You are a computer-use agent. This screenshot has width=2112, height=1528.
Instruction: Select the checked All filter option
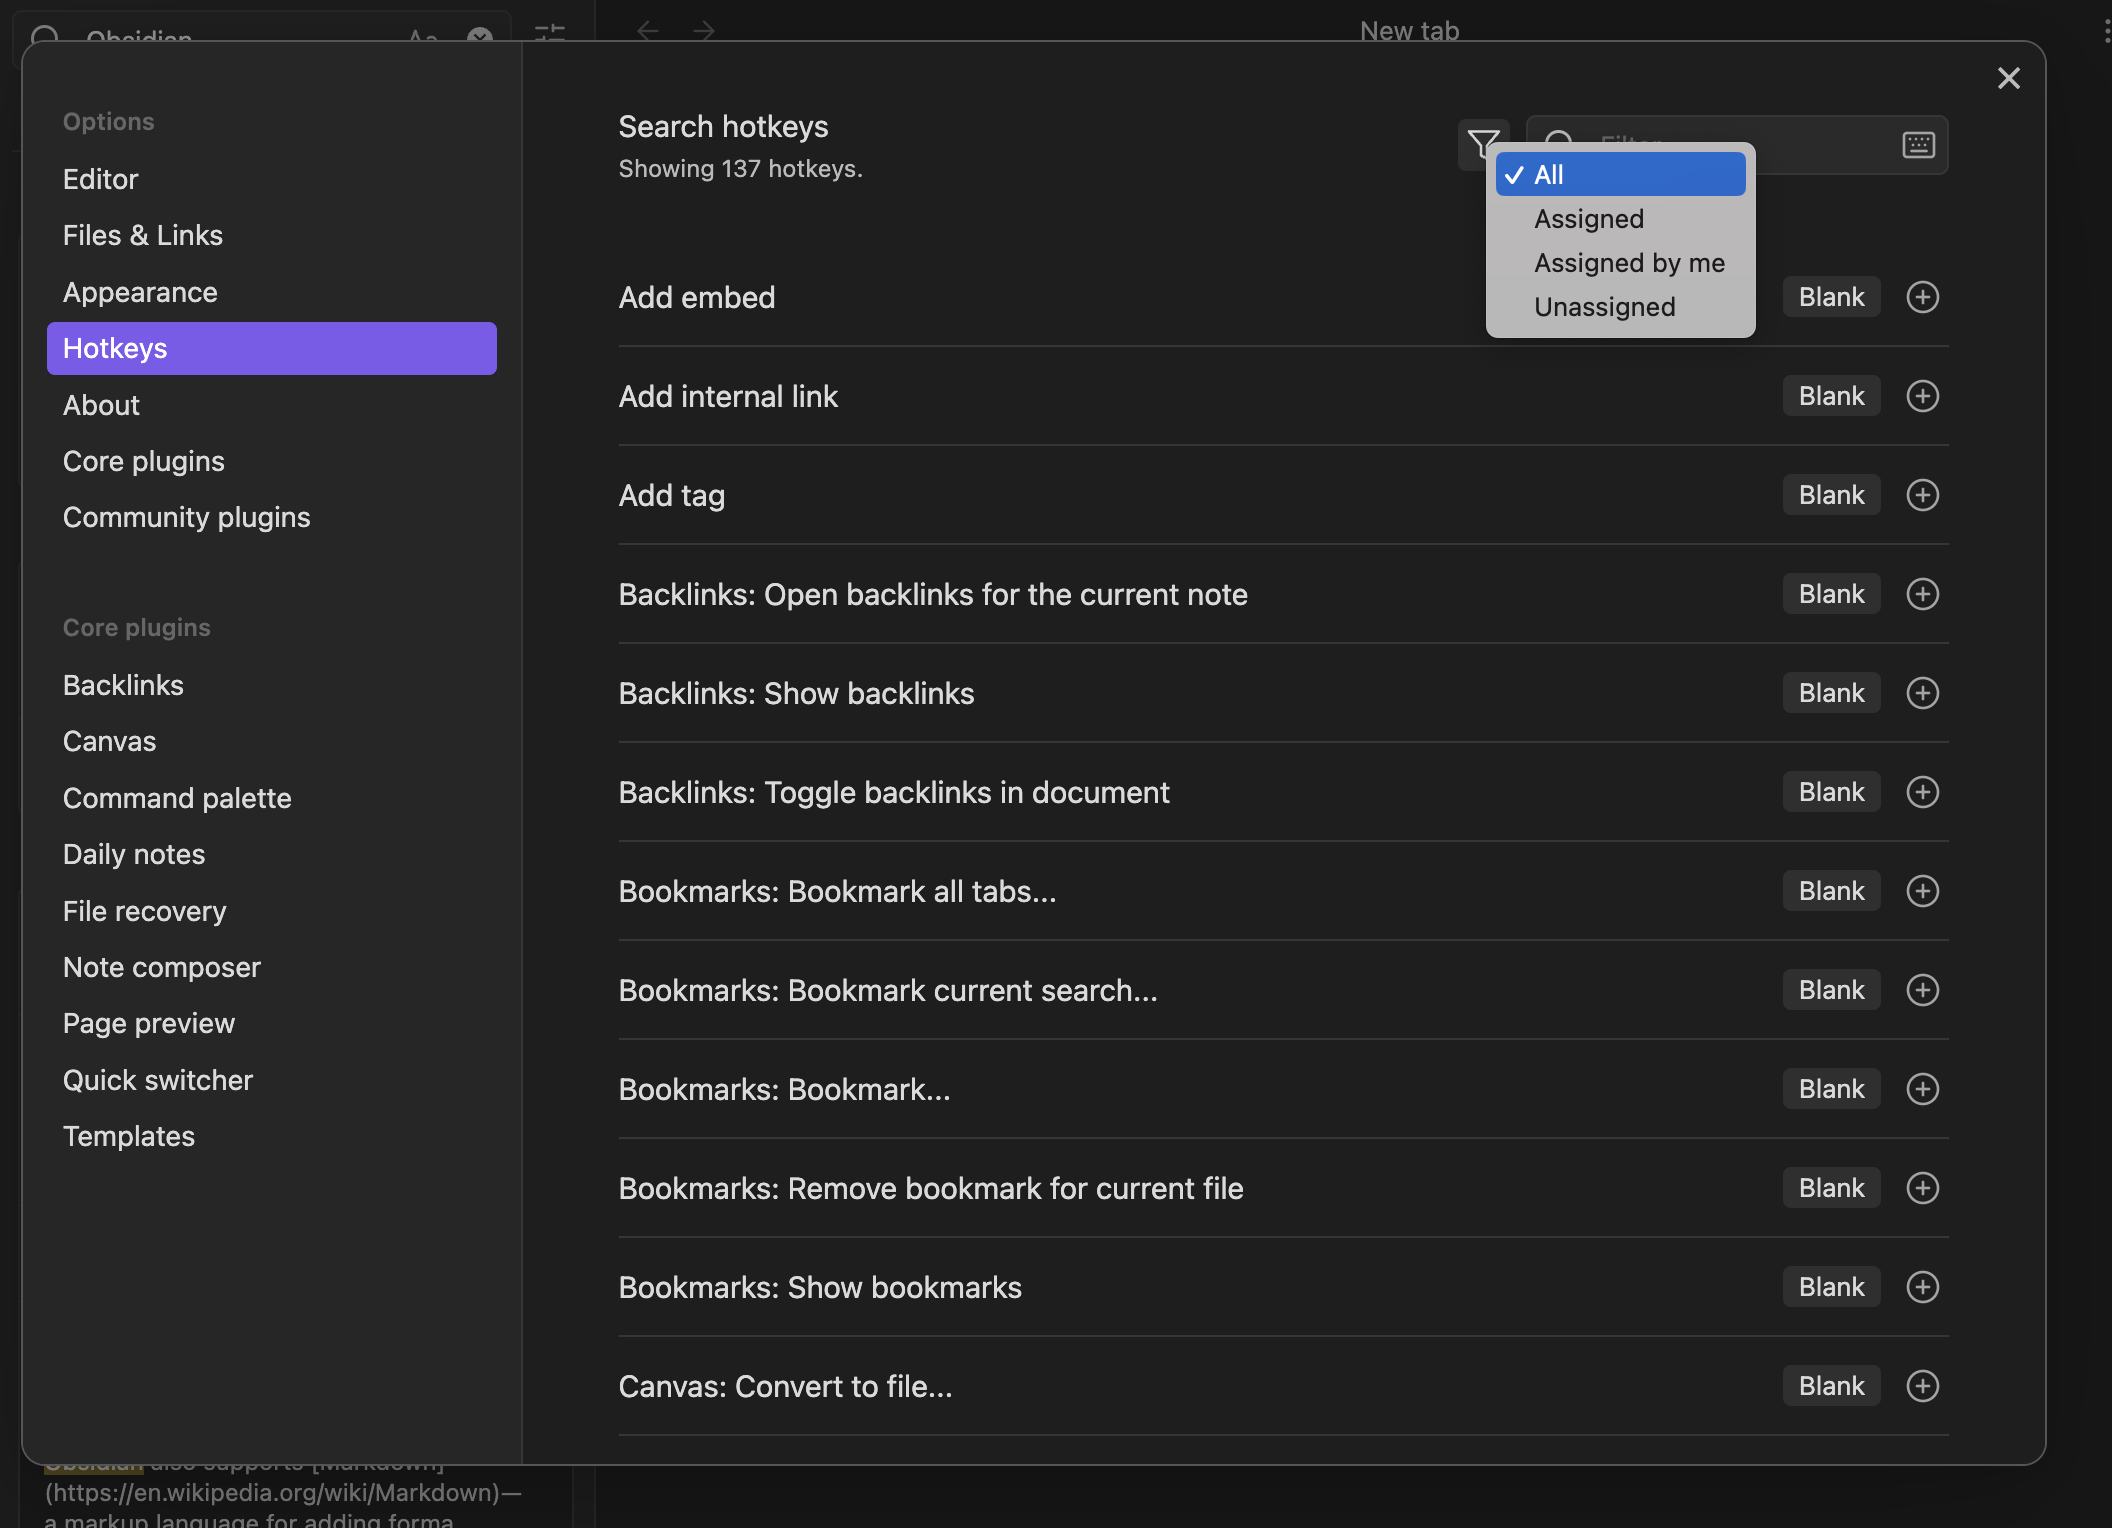pyautogui.click(x=1620, y=175)
